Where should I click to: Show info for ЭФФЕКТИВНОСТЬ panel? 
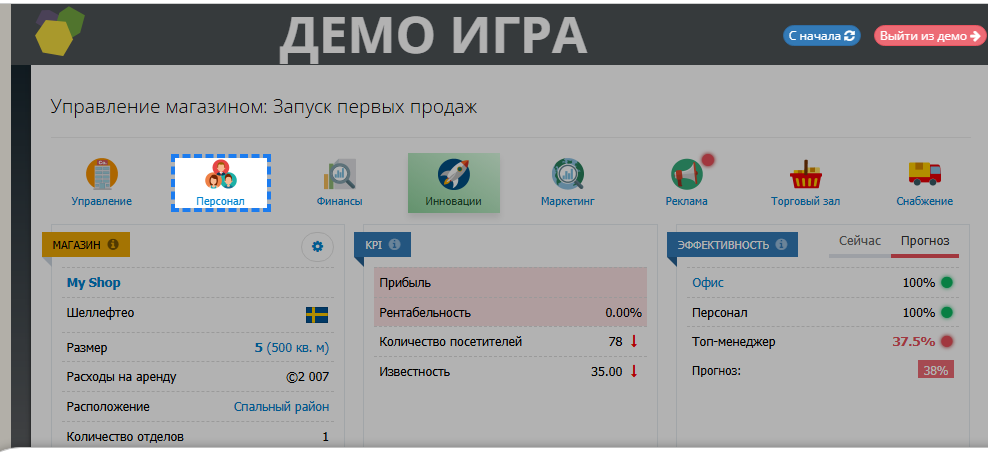(x=781, y=244)
